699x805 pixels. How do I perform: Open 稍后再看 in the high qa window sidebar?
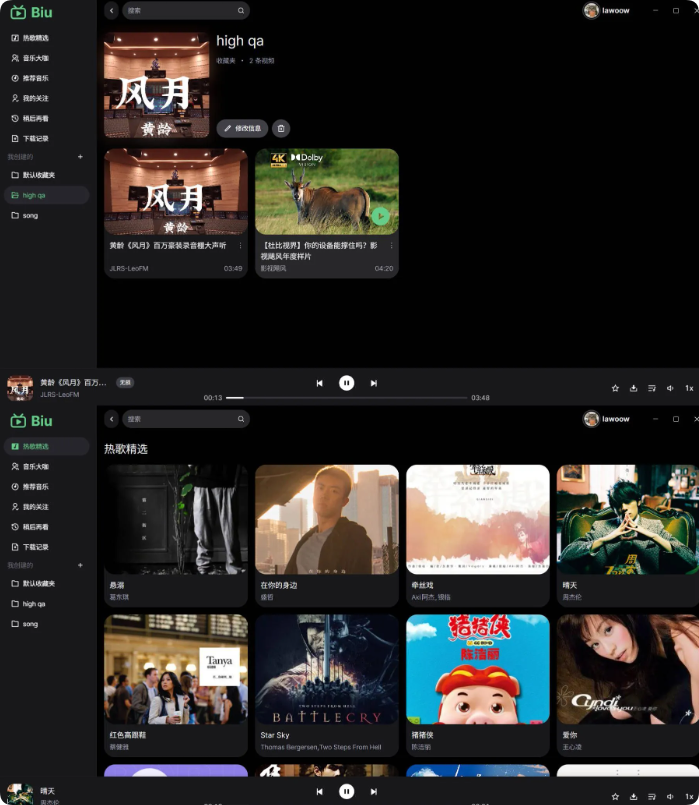[x=31, y=118]
